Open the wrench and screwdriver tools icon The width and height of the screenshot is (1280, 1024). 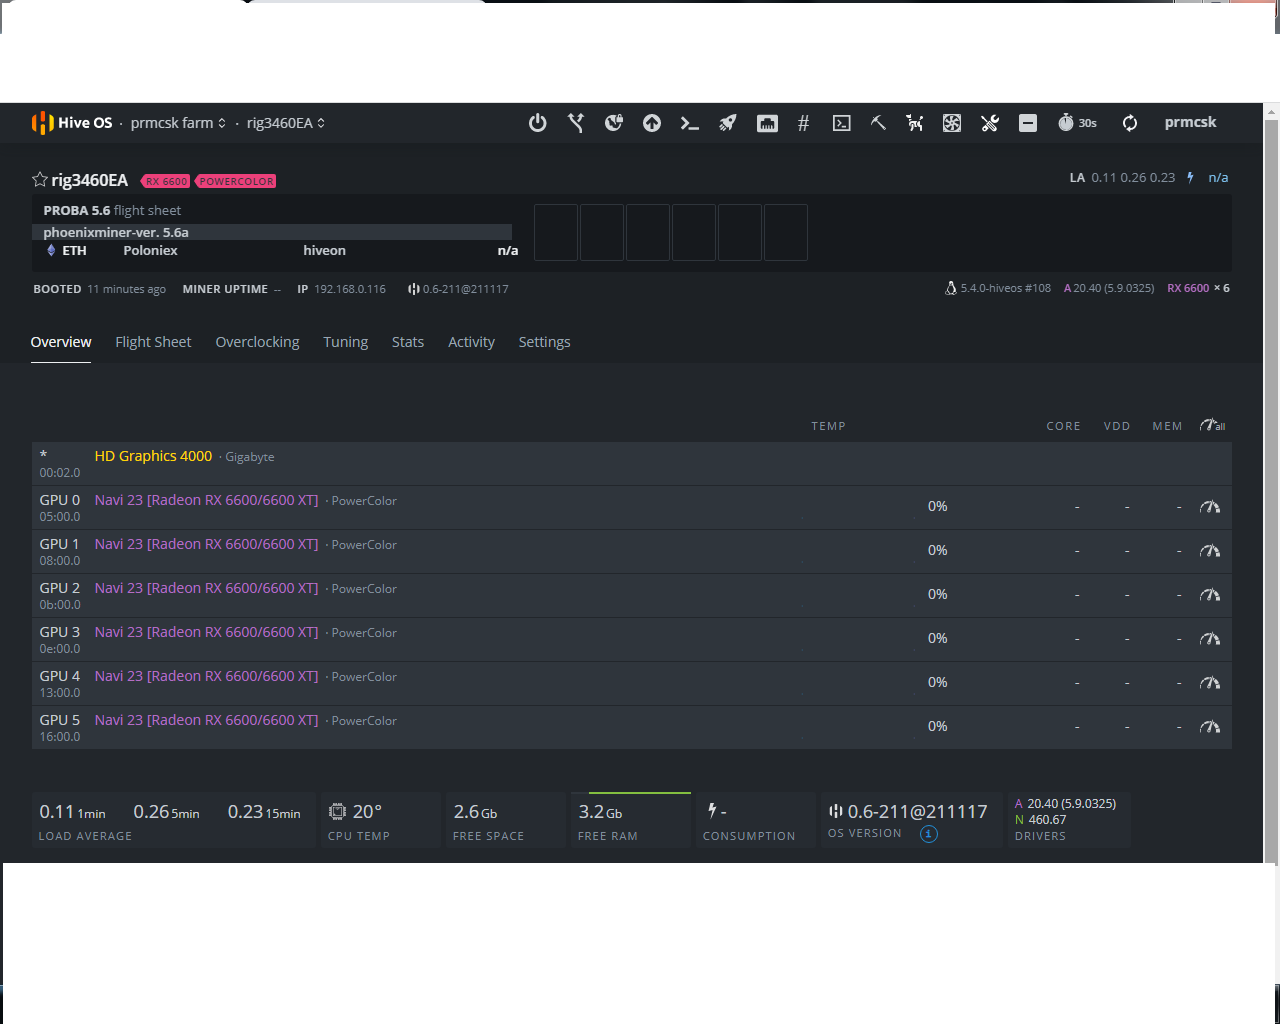pos(990,123)
